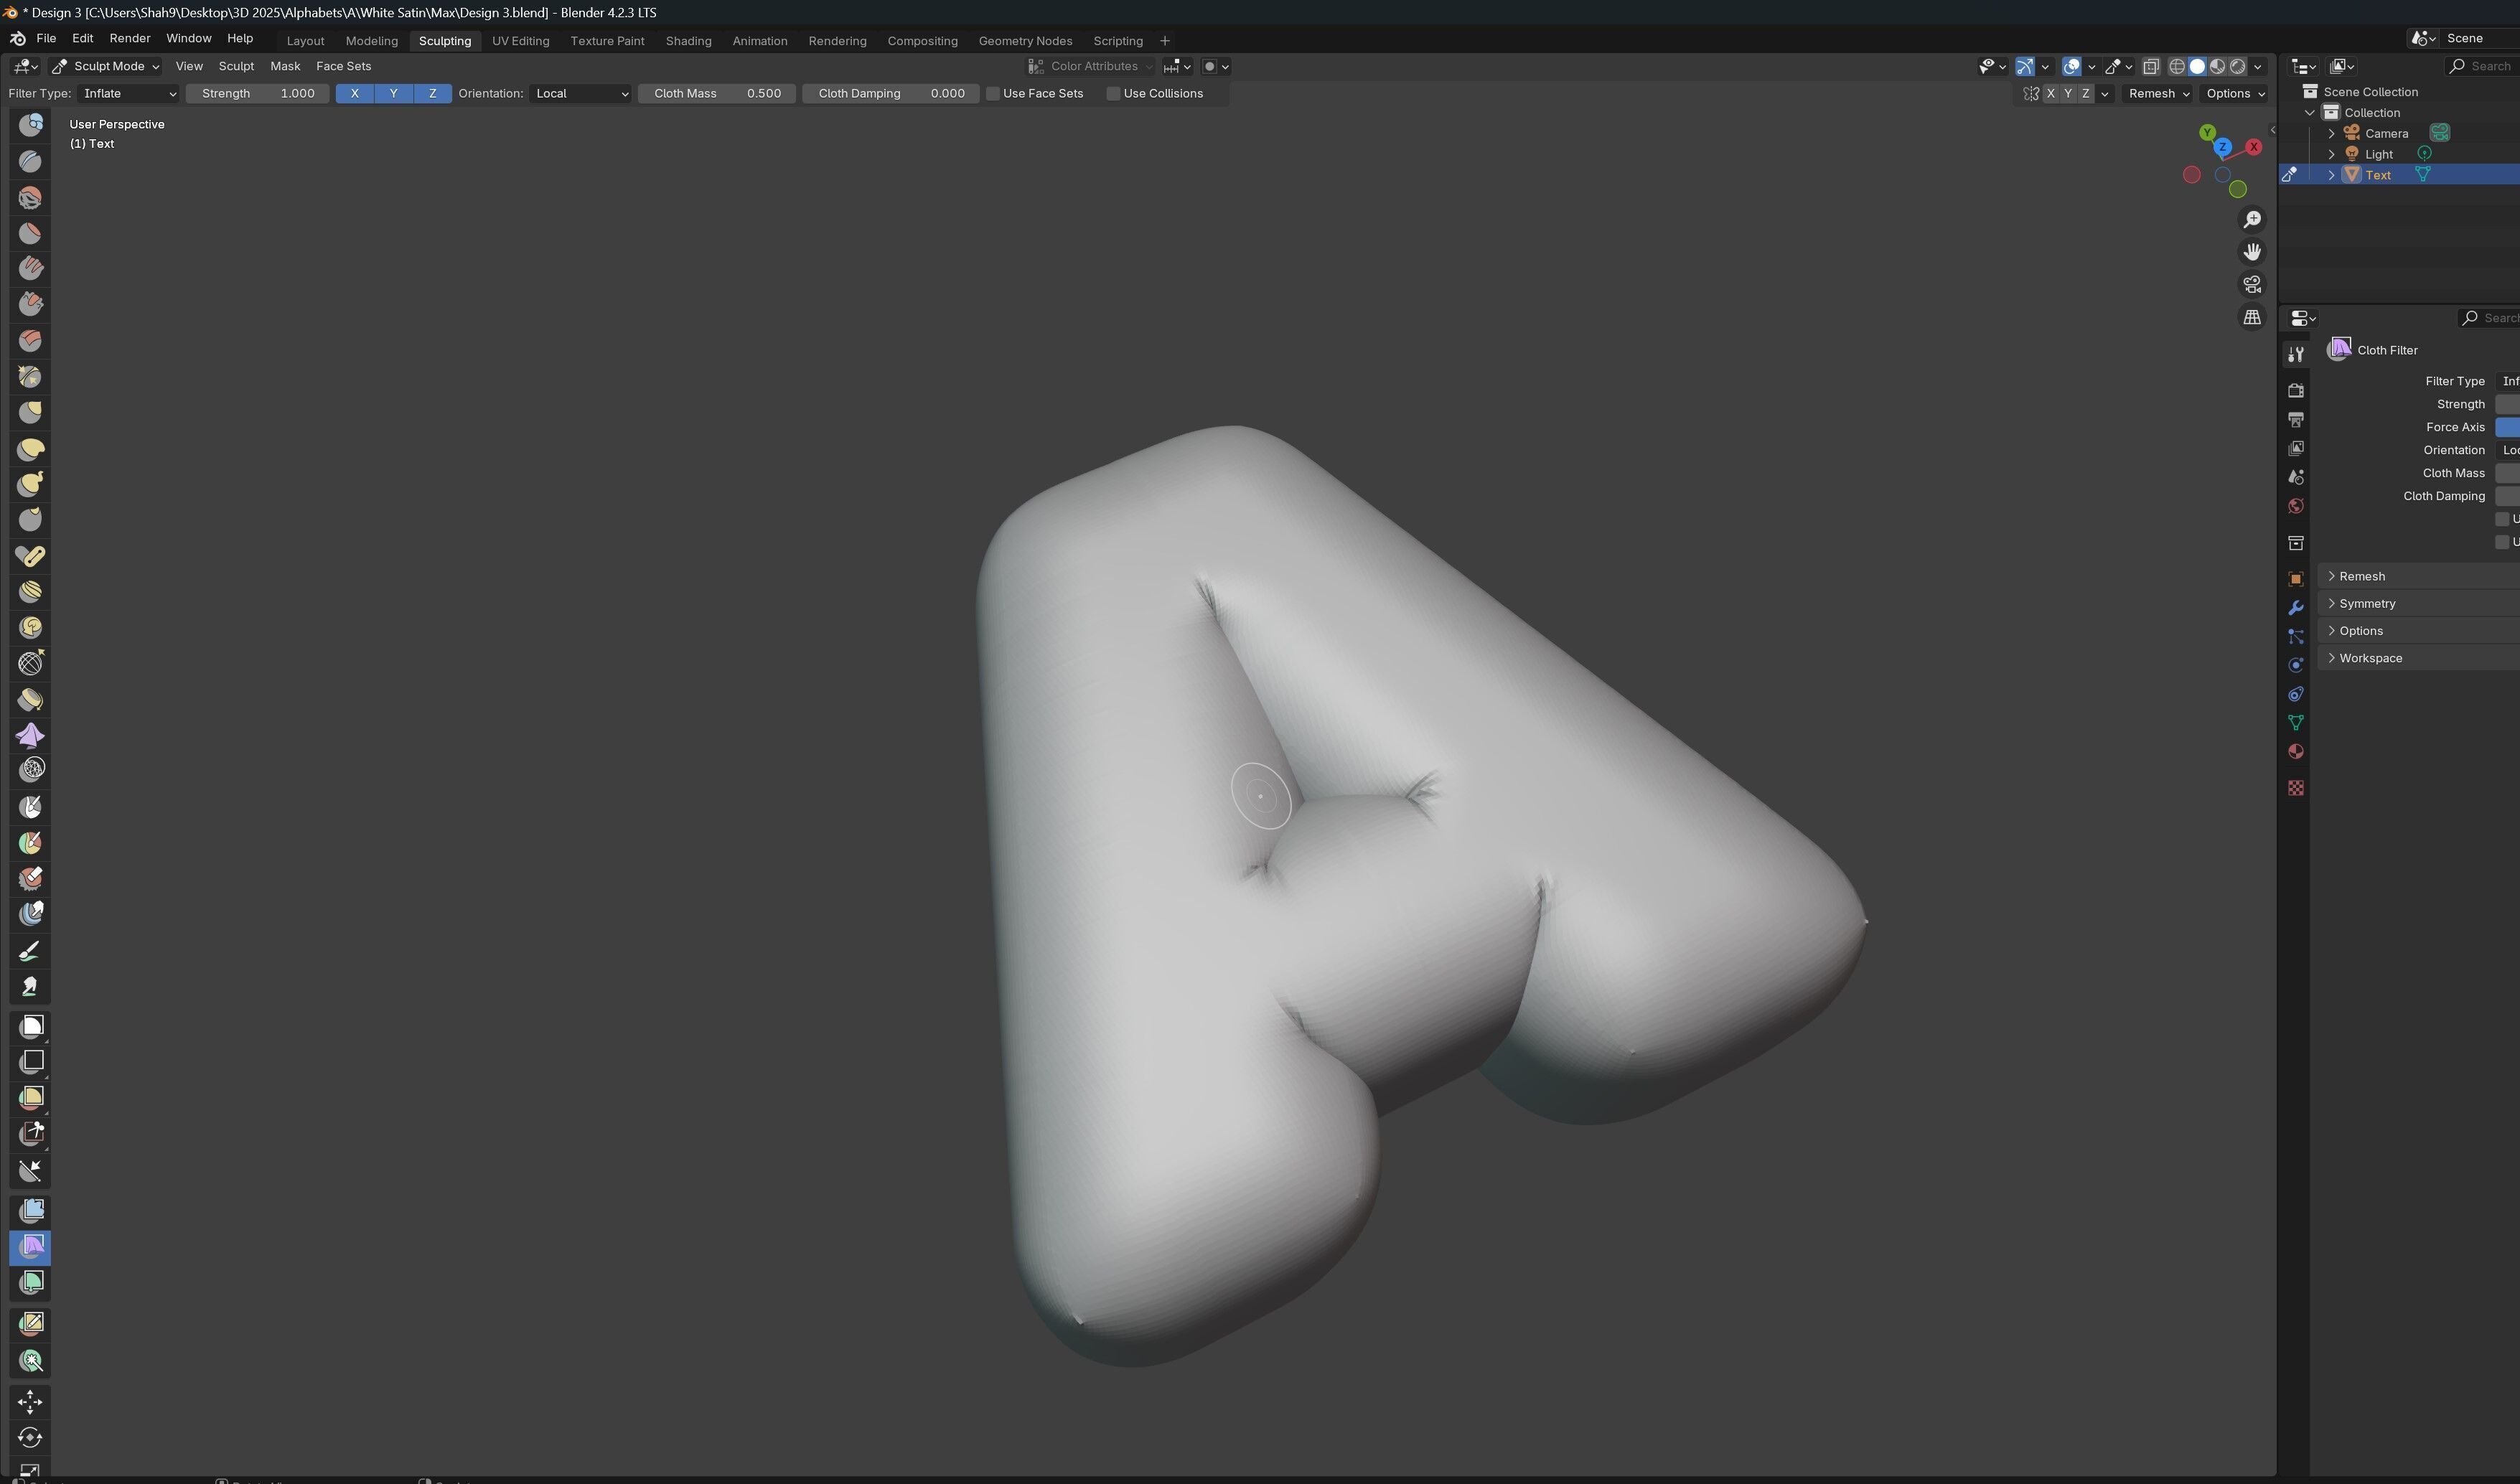The image size is (2520, 1484).
Task: Select the Mask by Color tool
Action: [30, 1361]
